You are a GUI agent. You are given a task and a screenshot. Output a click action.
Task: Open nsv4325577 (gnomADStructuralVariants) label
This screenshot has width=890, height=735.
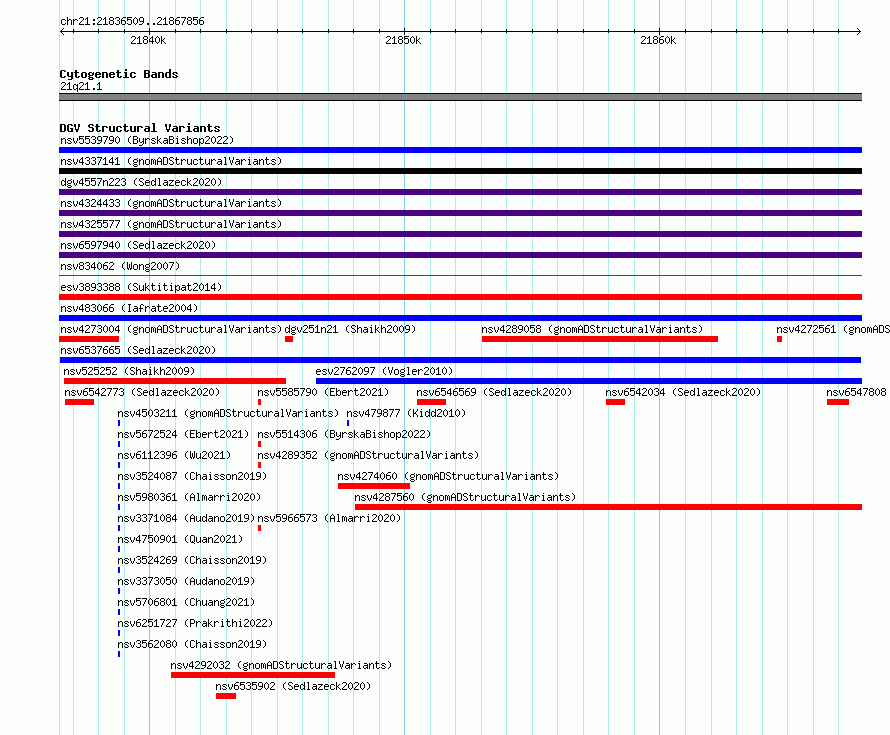coord(171,224)
